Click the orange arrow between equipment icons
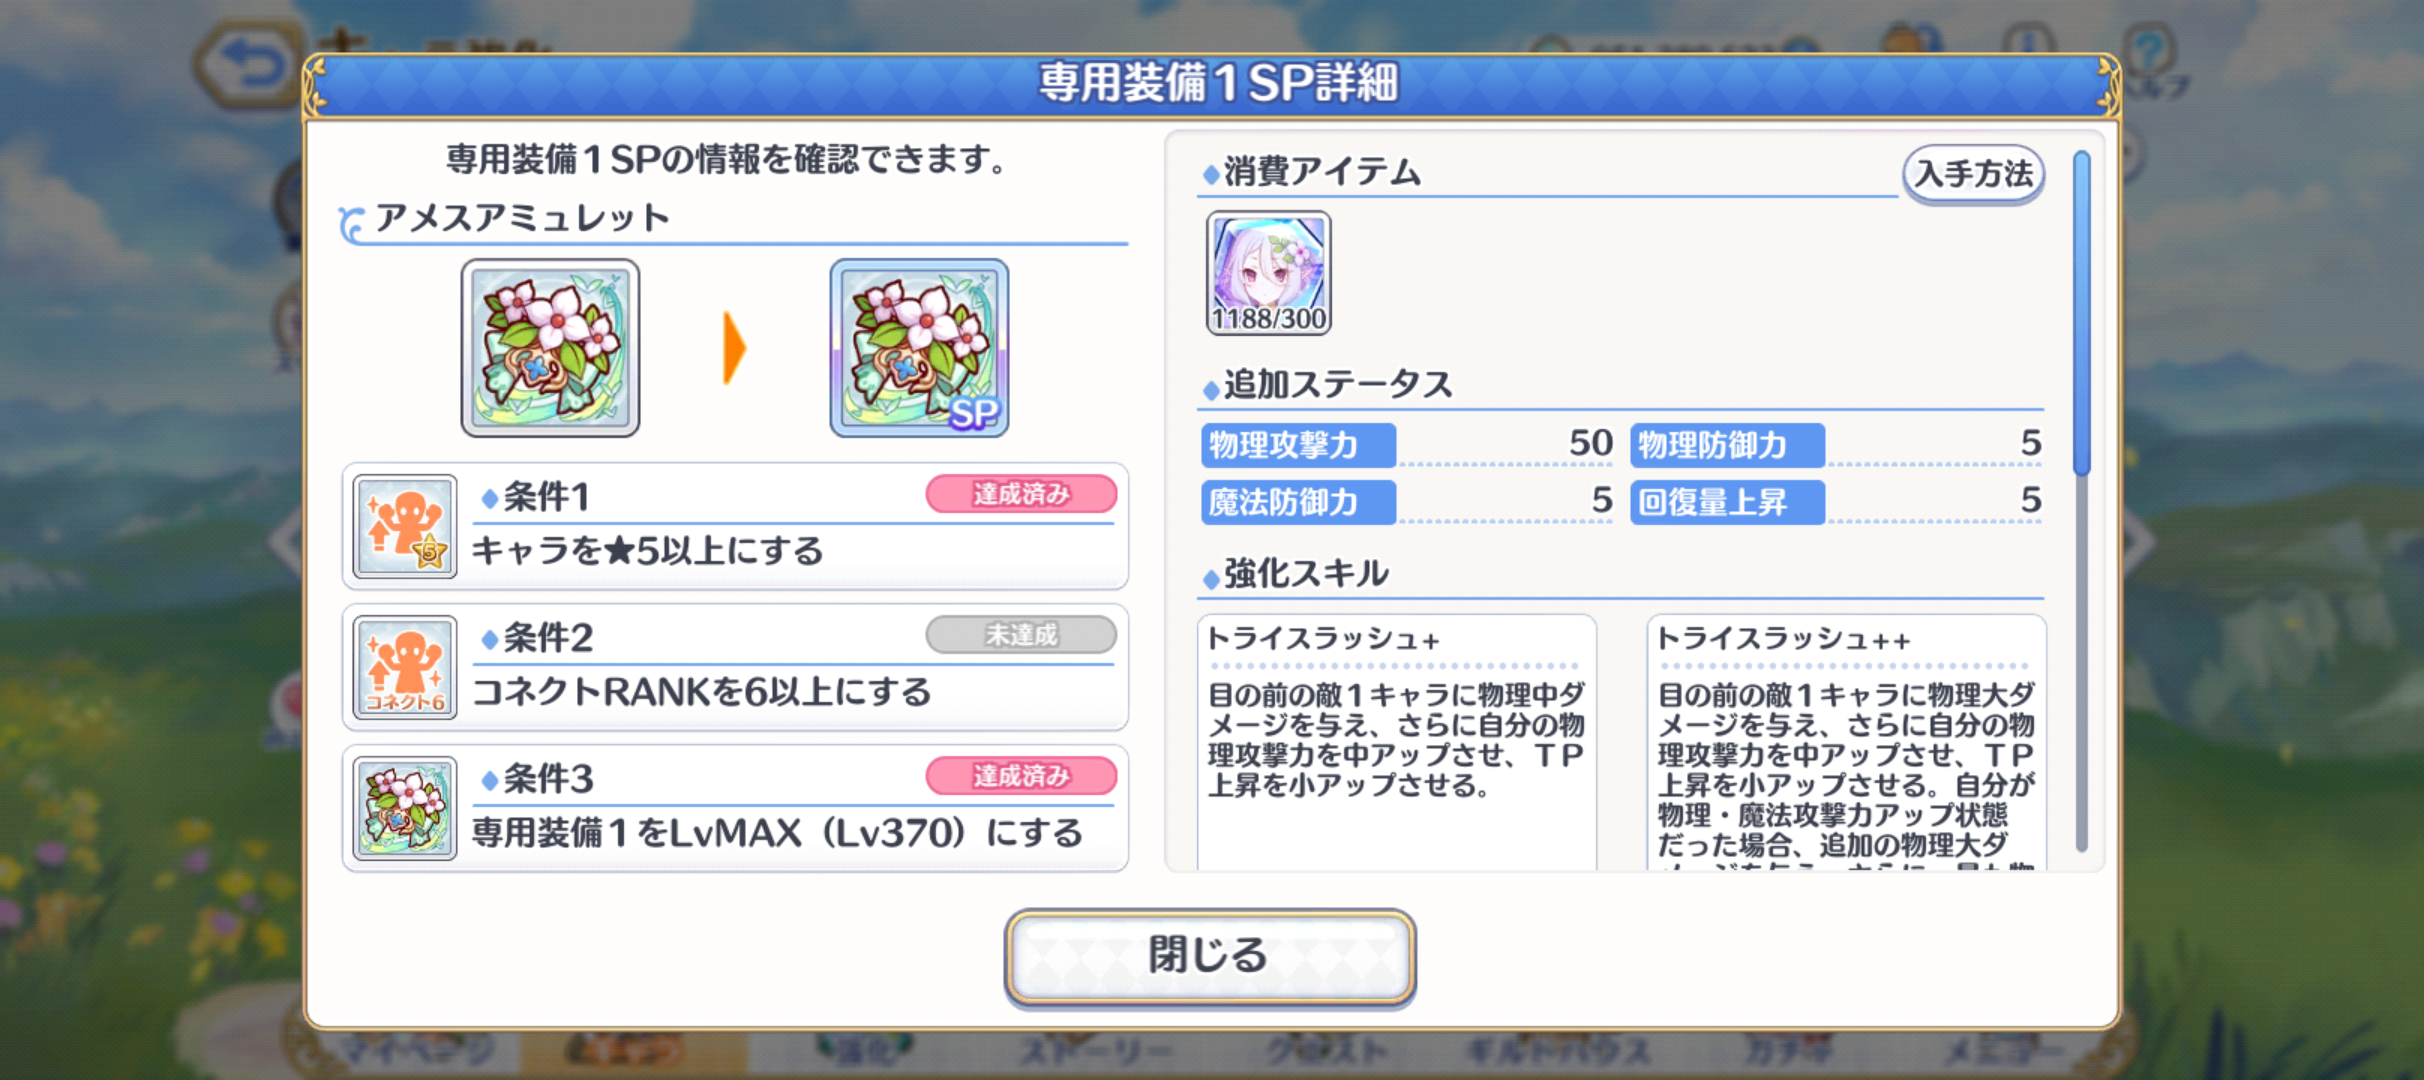Viewport: 2424px width, 1080px height. (734, 348)
